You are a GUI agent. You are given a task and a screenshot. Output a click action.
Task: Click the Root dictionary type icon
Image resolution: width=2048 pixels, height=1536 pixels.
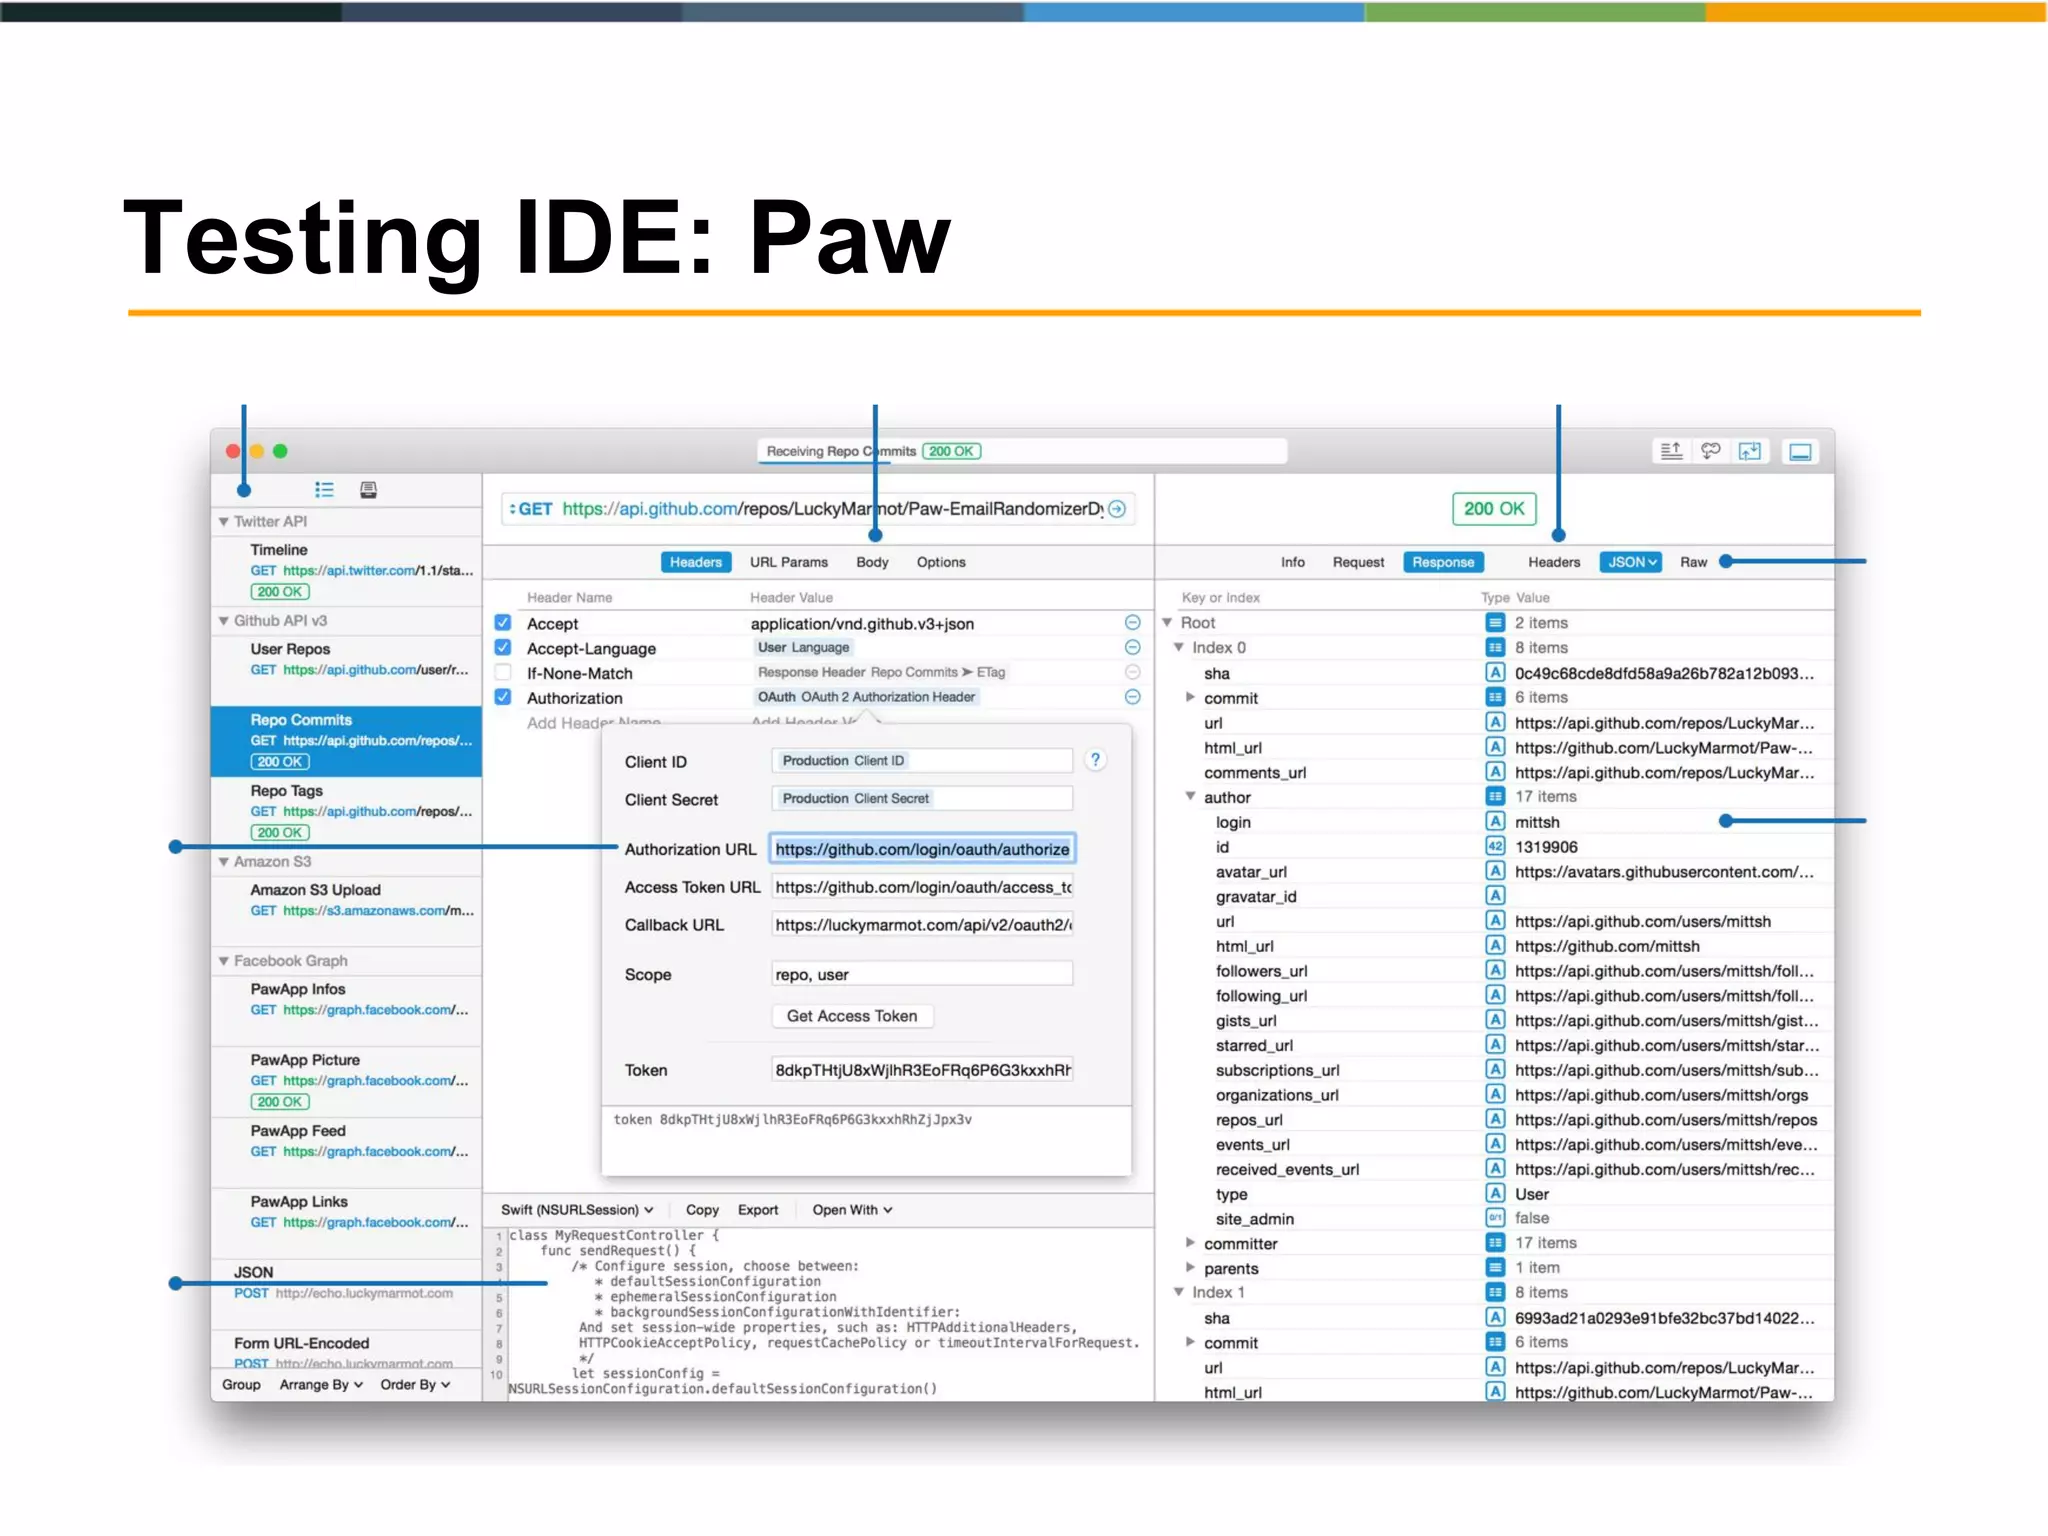click(x=1495, y=622)
